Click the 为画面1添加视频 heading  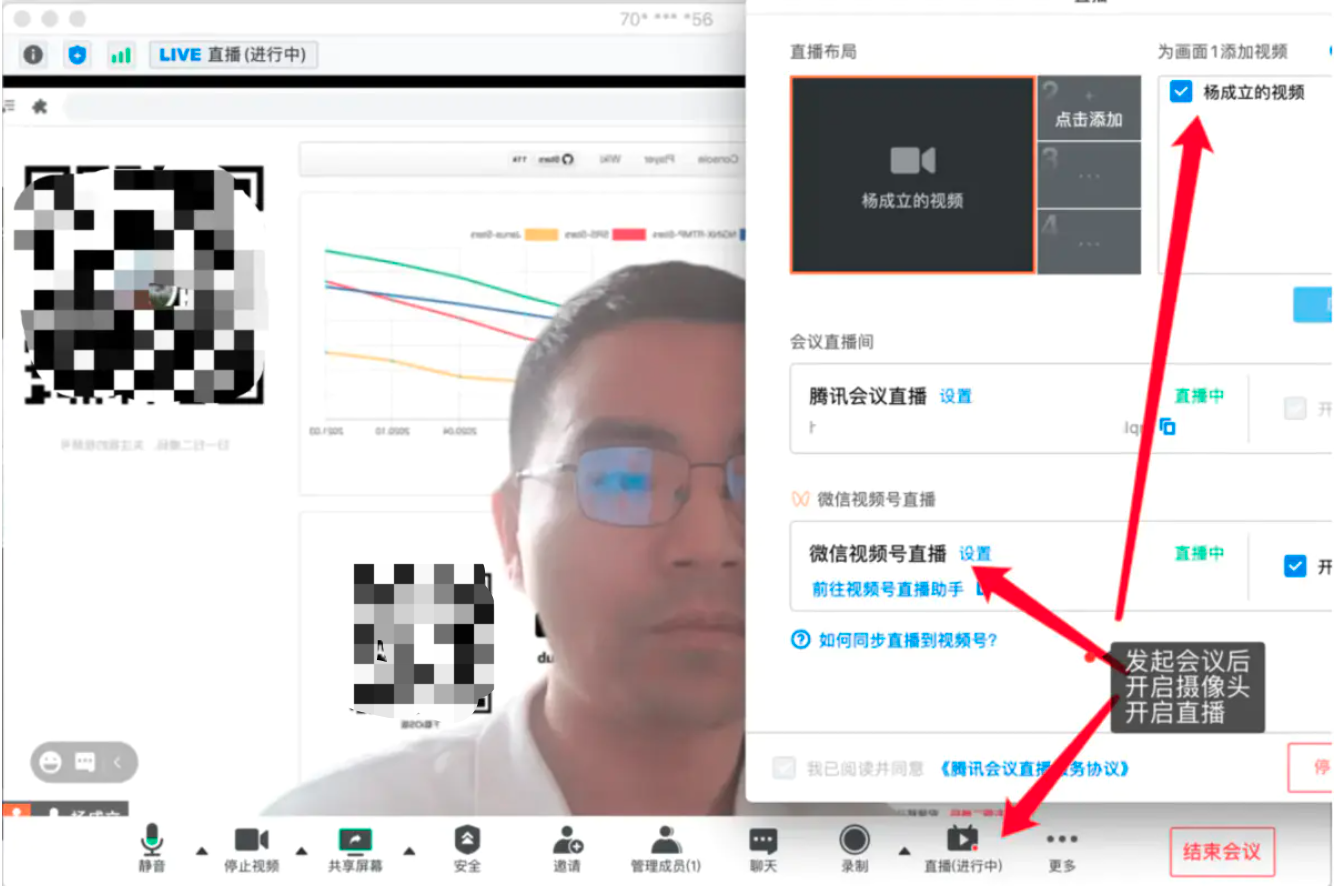(1223, 52)
